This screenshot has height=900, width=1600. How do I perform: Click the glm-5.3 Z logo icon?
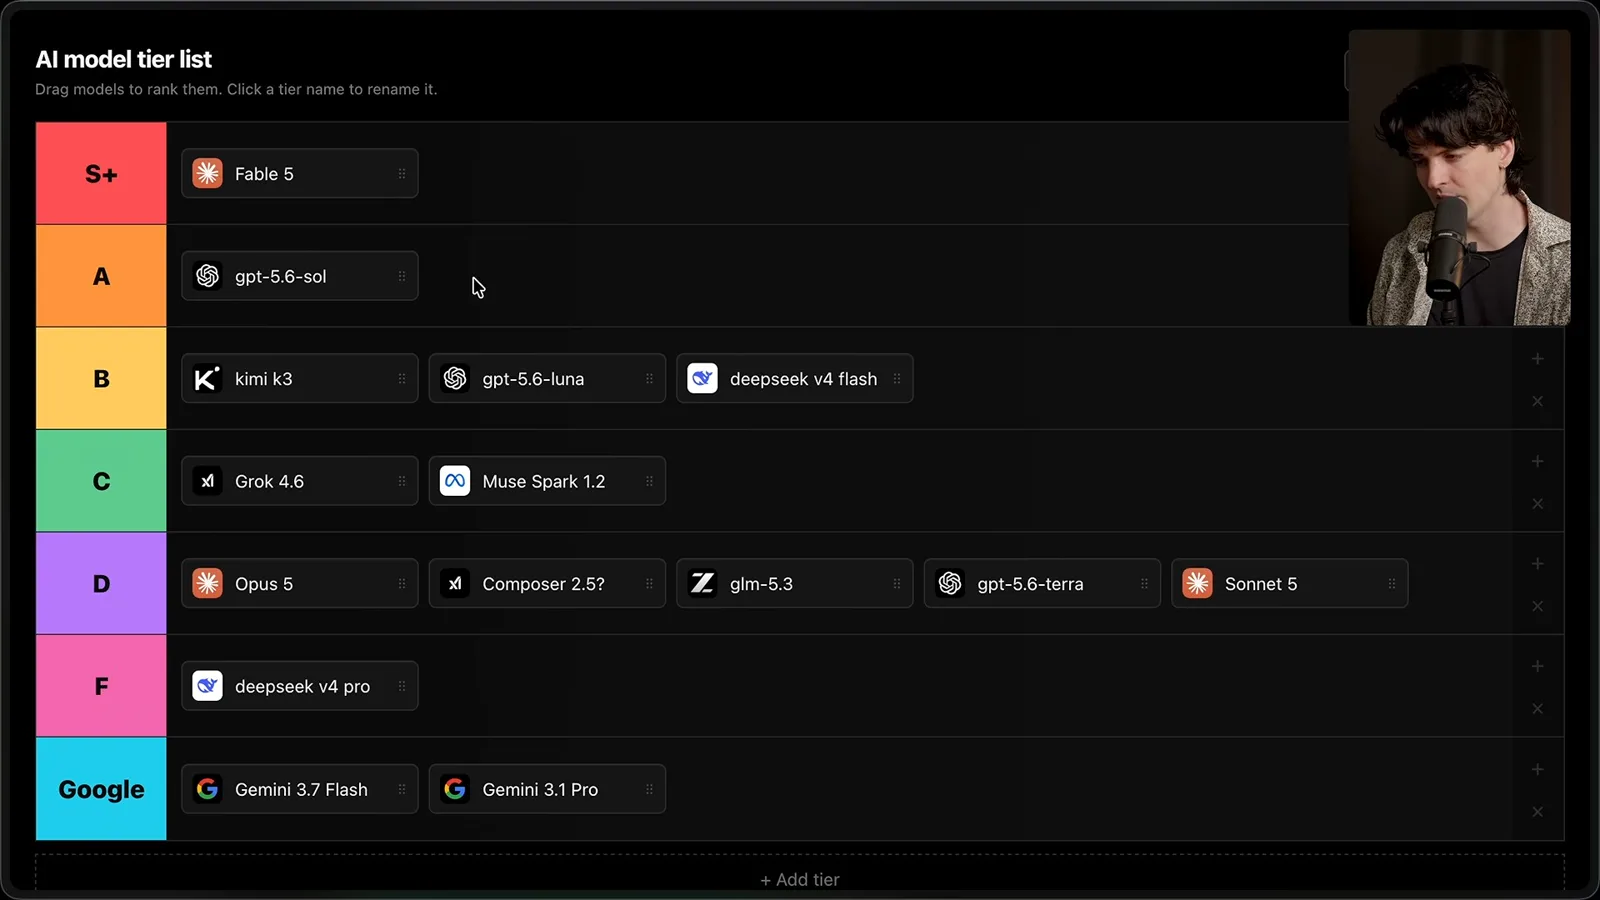point(702,584)
